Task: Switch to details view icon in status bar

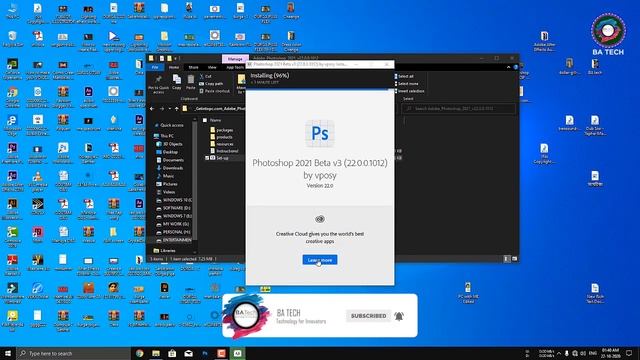Action: [x=507, y=259]
